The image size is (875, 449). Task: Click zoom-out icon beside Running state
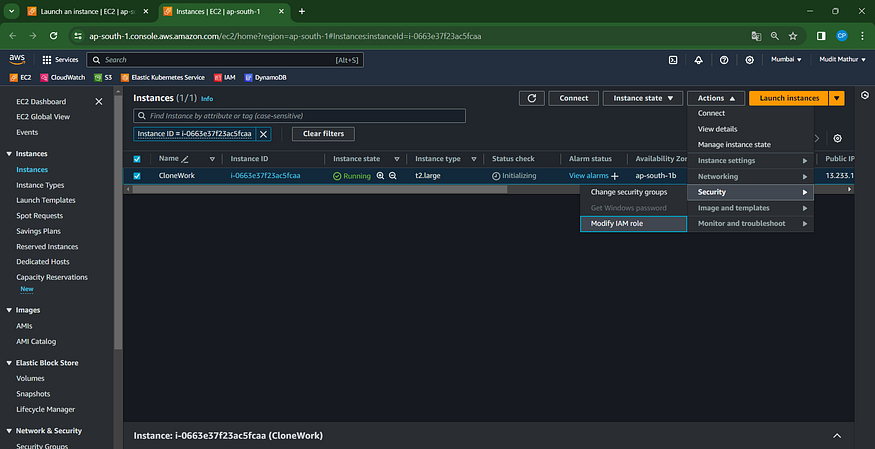click(392, 176)
